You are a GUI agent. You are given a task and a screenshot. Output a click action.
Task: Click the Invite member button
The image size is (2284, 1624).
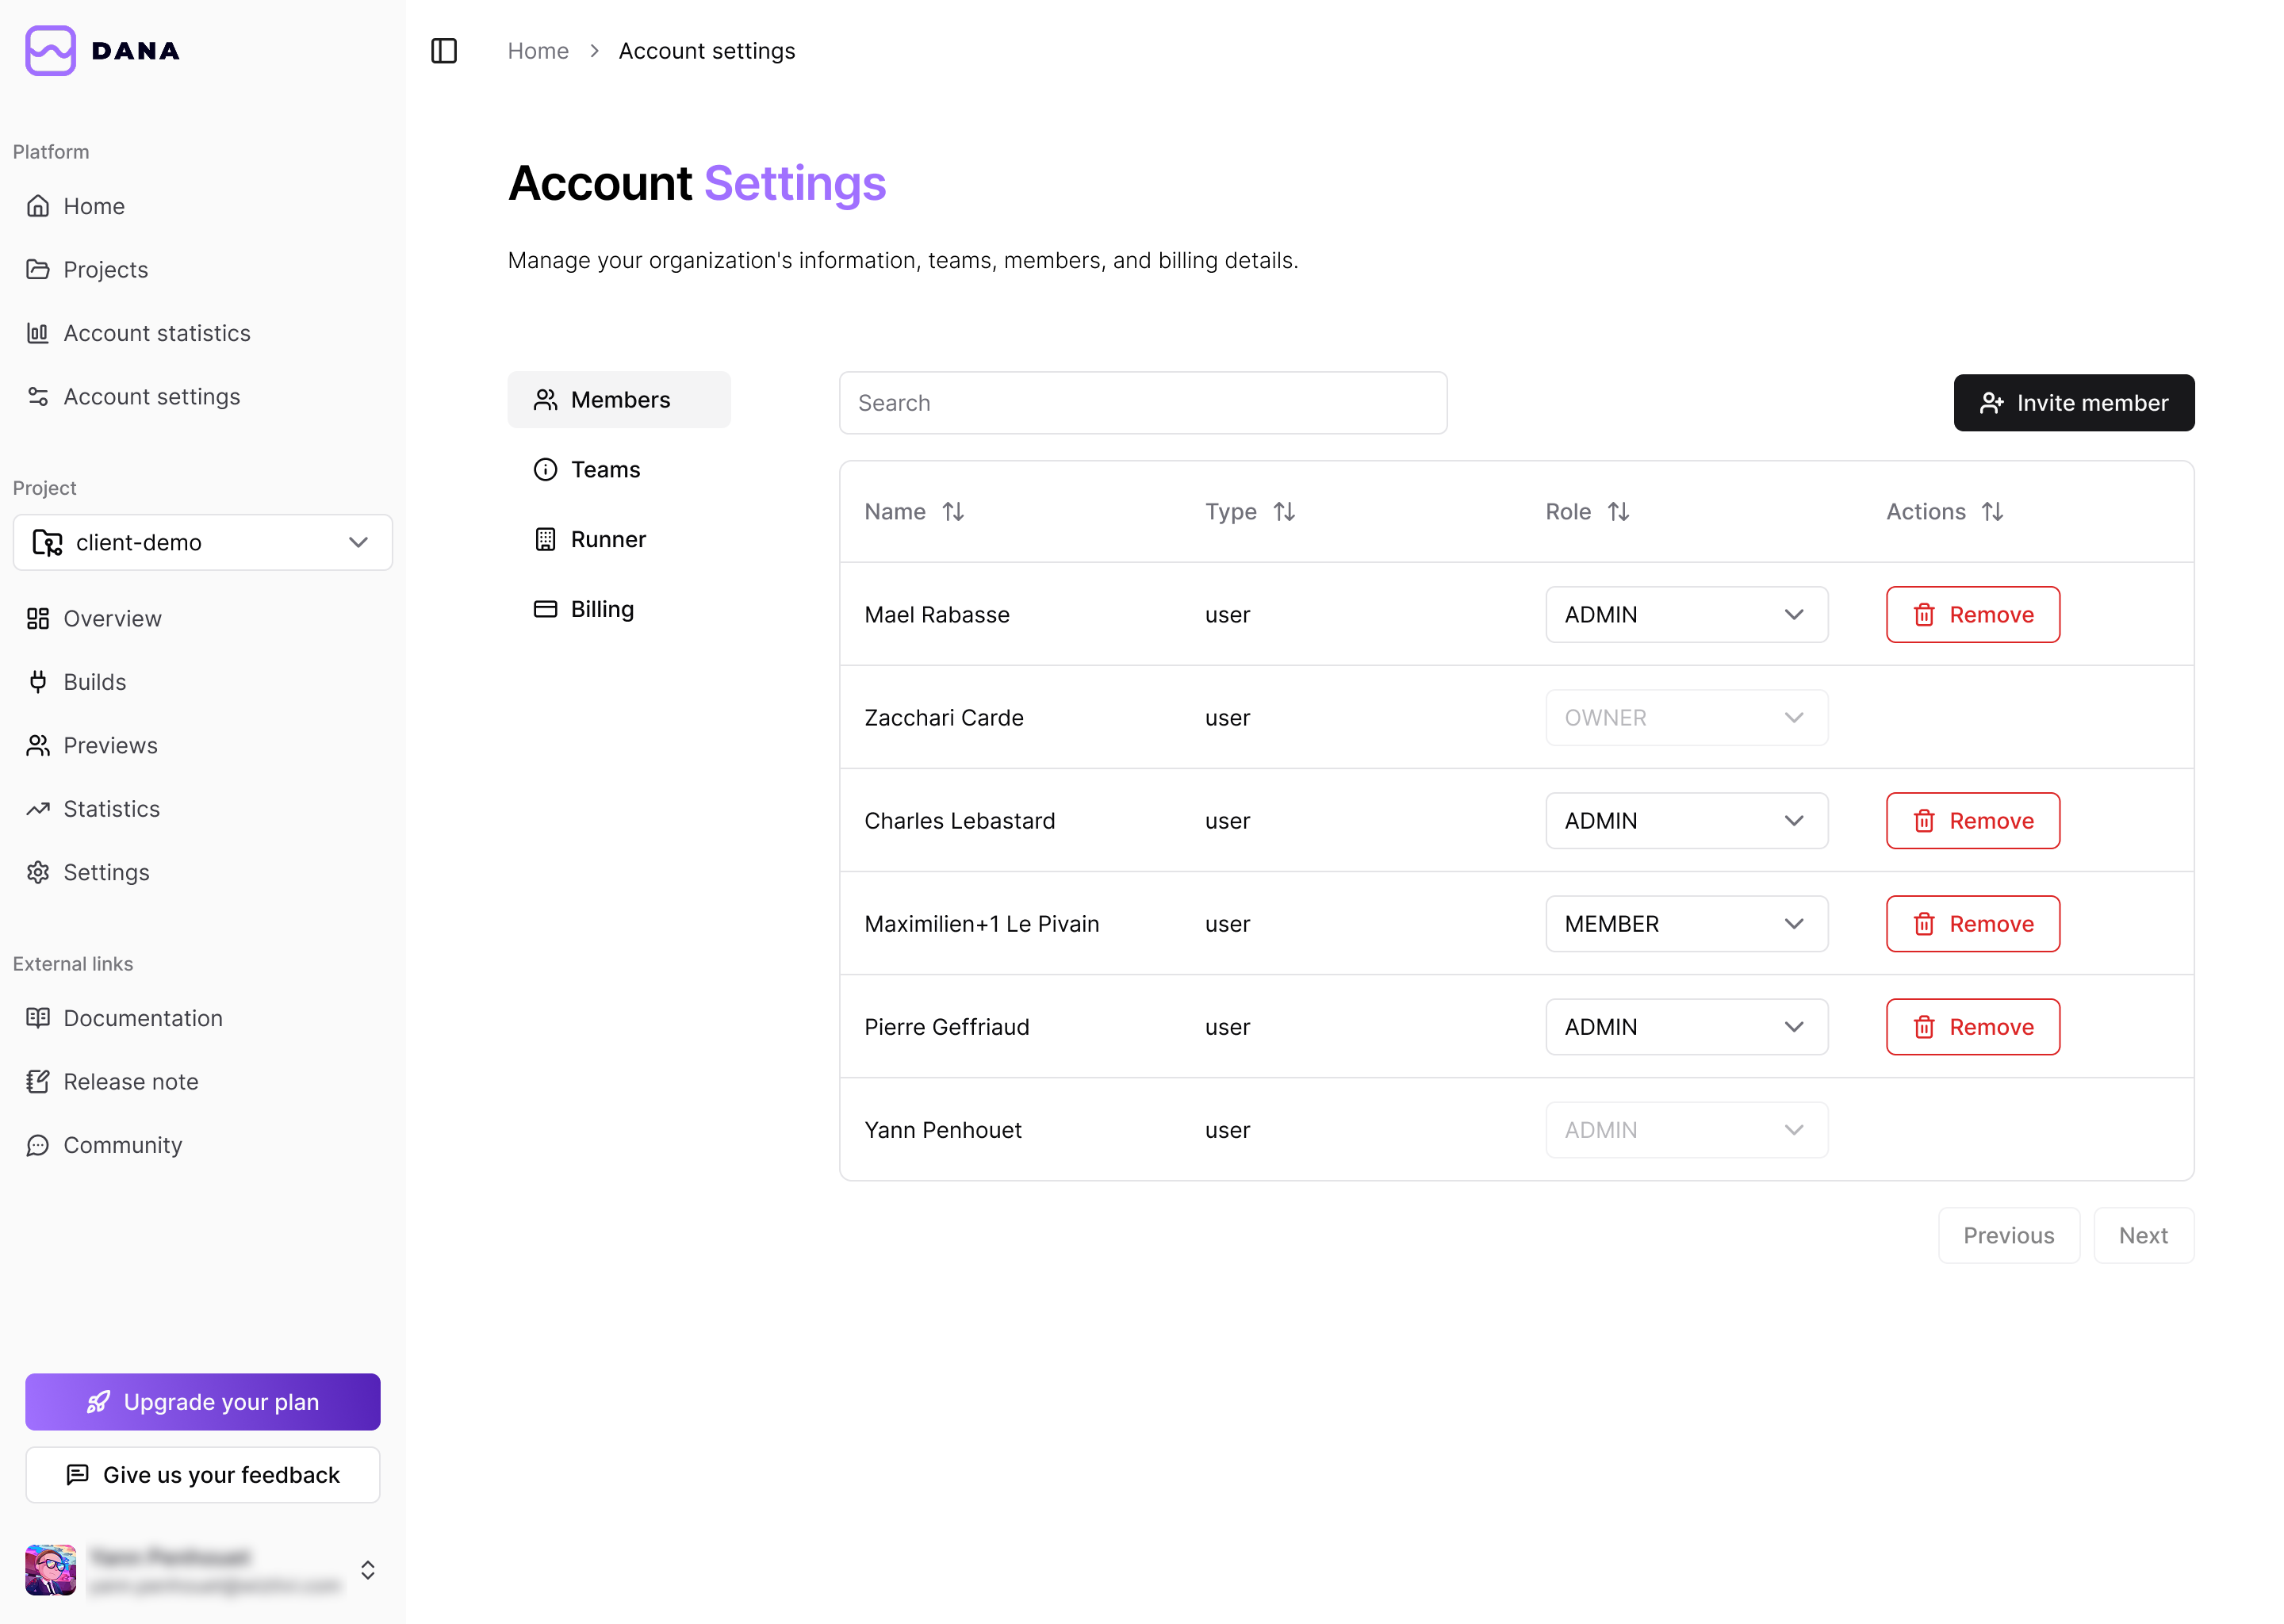click(2073, 403)
